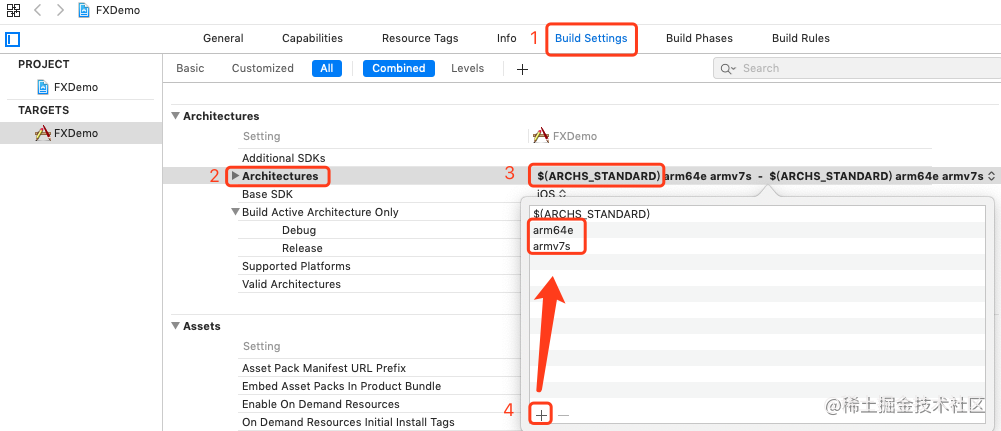Select the FXDemo target app icon
The height and width of the screenshot is (431, 1001).
pyautogui.click(x=42, y=133)
